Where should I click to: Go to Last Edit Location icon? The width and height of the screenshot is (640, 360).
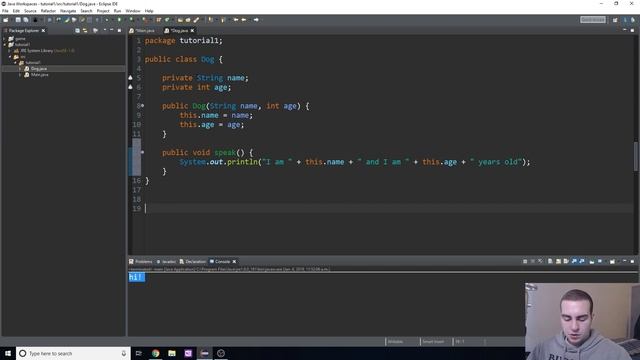click(236, 20)
